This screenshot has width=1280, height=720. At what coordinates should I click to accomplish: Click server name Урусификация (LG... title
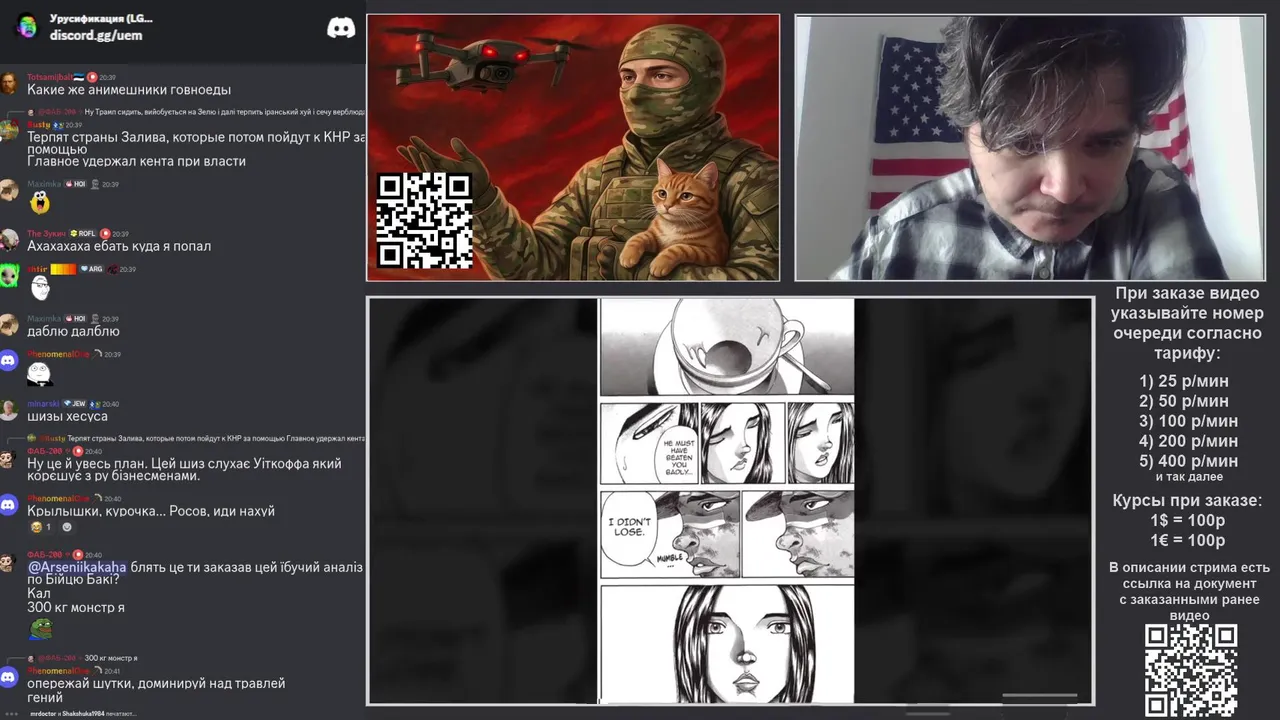101,19
